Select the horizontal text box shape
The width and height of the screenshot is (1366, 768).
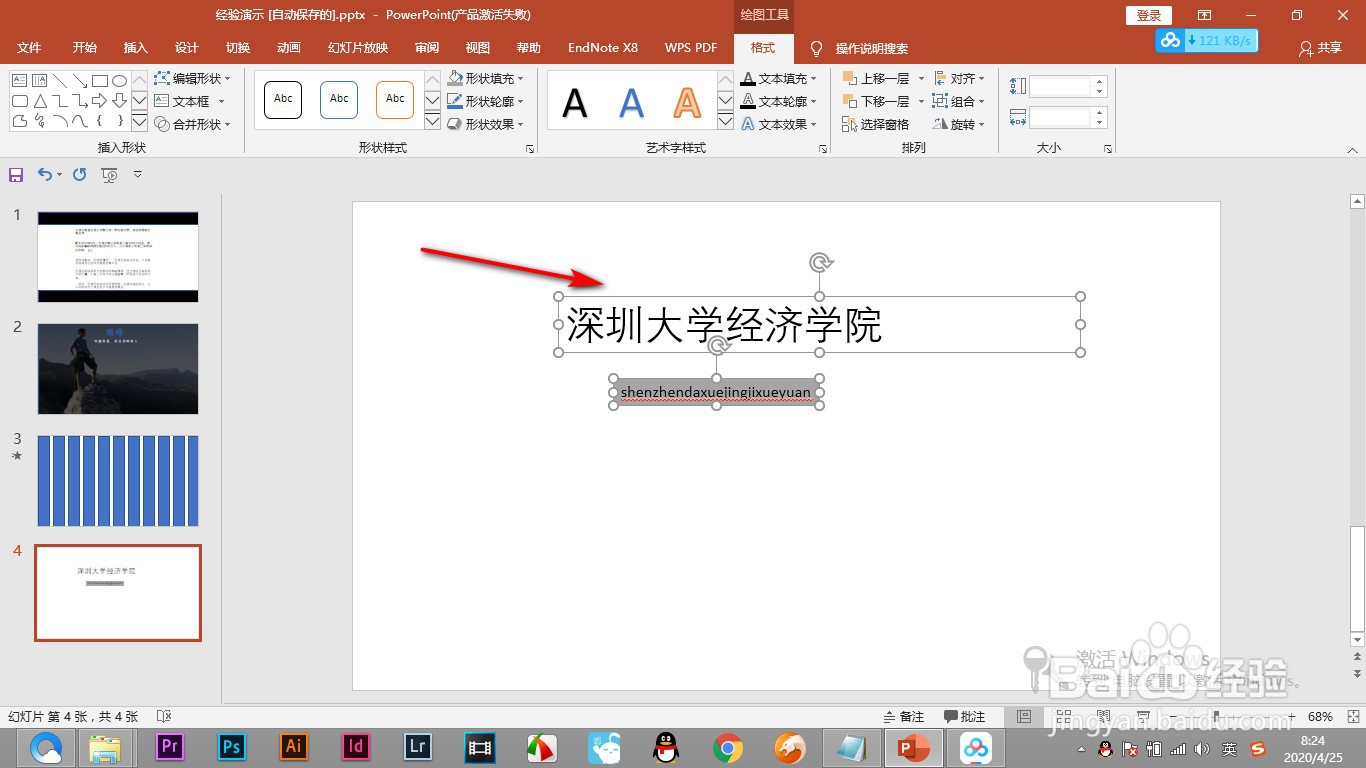[x=19, y=80]
